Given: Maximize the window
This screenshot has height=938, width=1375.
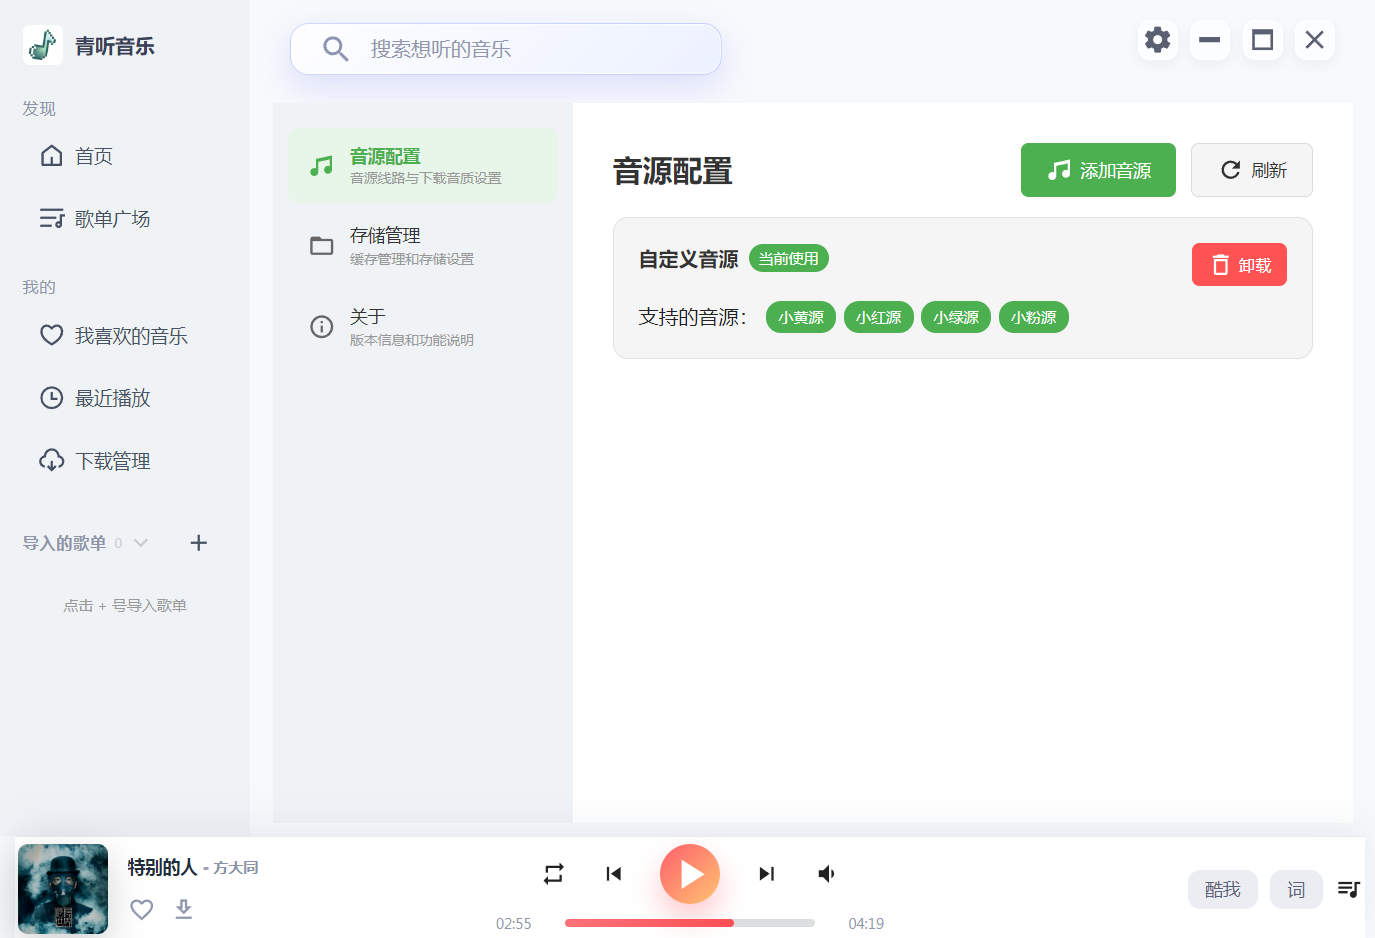Looking at the screenshot, I should 1263,40.
